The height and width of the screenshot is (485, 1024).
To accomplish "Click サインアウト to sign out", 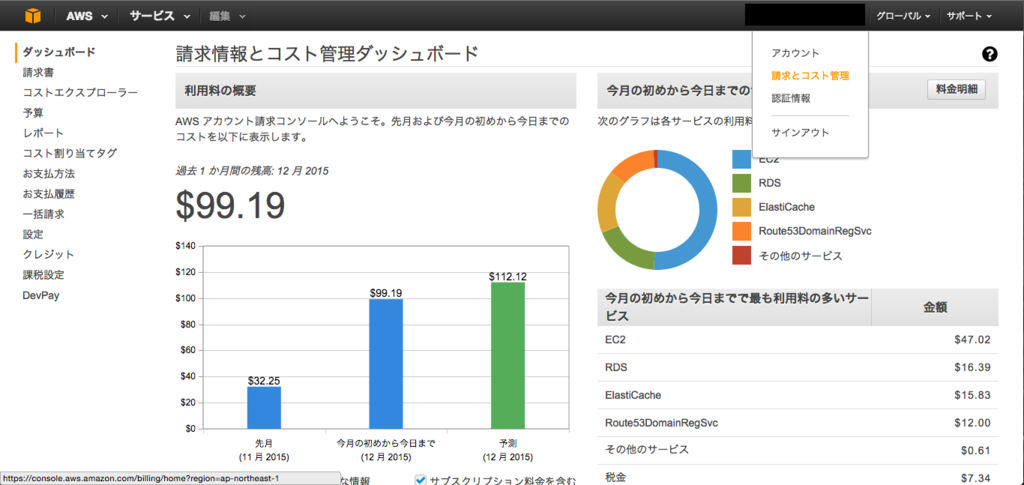I will coord(800,133).
